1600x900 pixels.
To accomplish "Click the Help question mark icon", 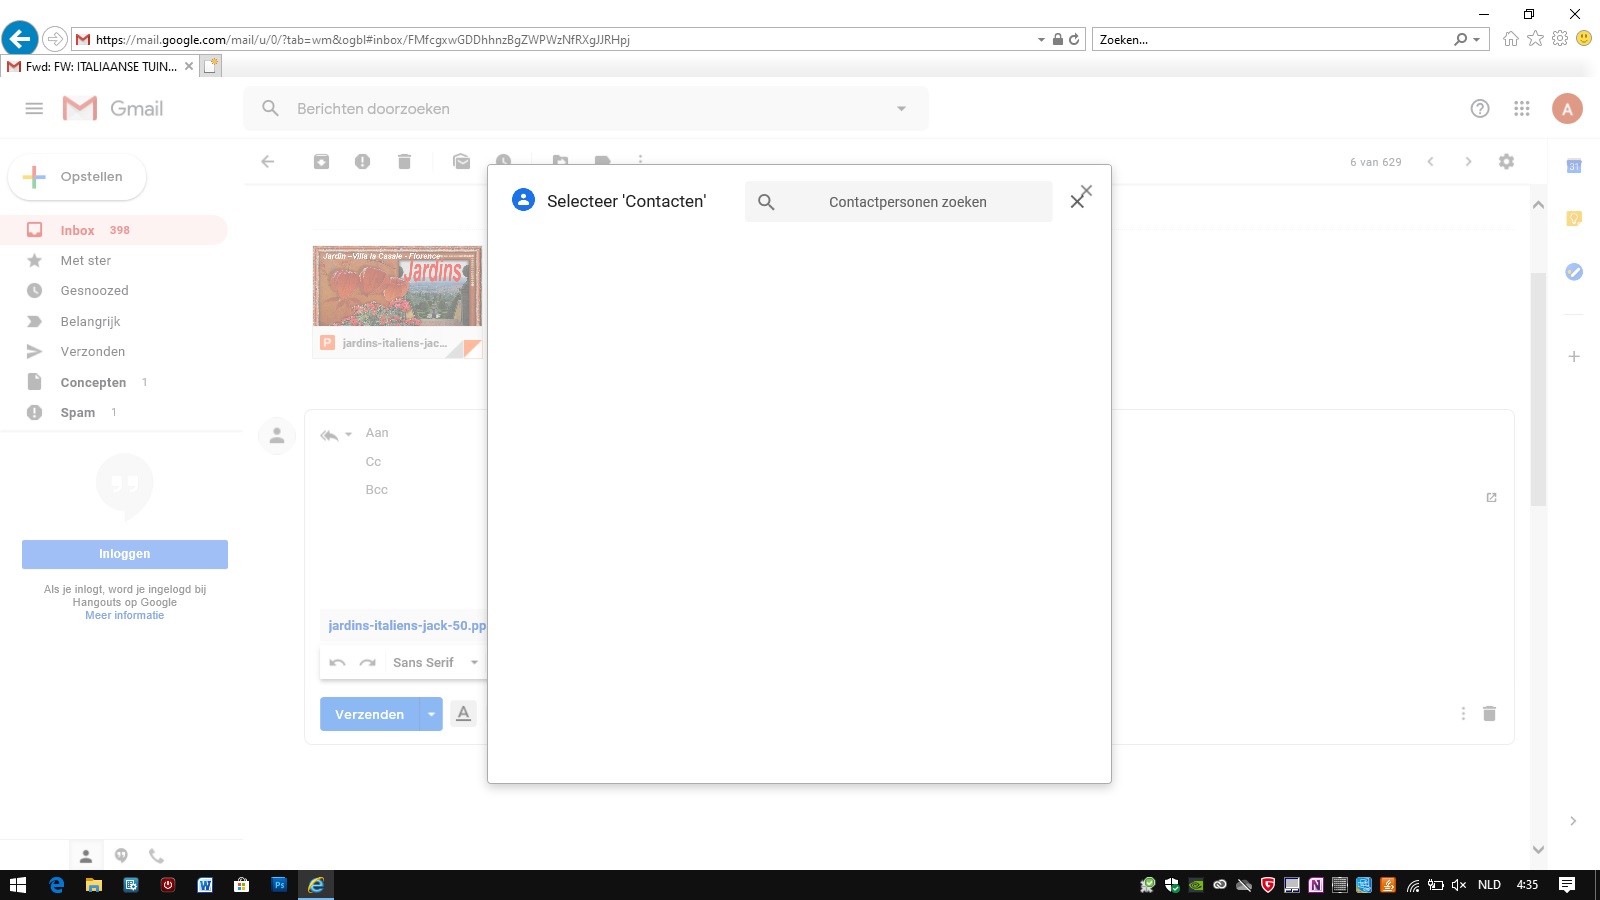I will [x=1480, y=109].
